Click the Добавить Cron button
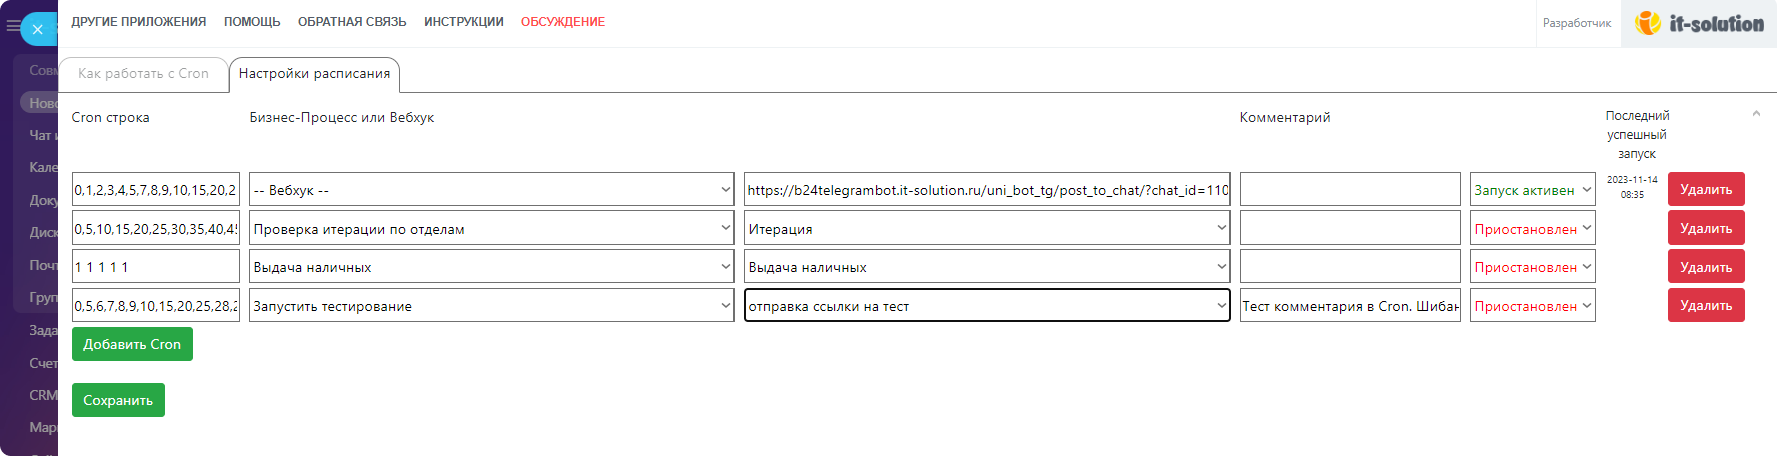 click(x=132, y=344)
